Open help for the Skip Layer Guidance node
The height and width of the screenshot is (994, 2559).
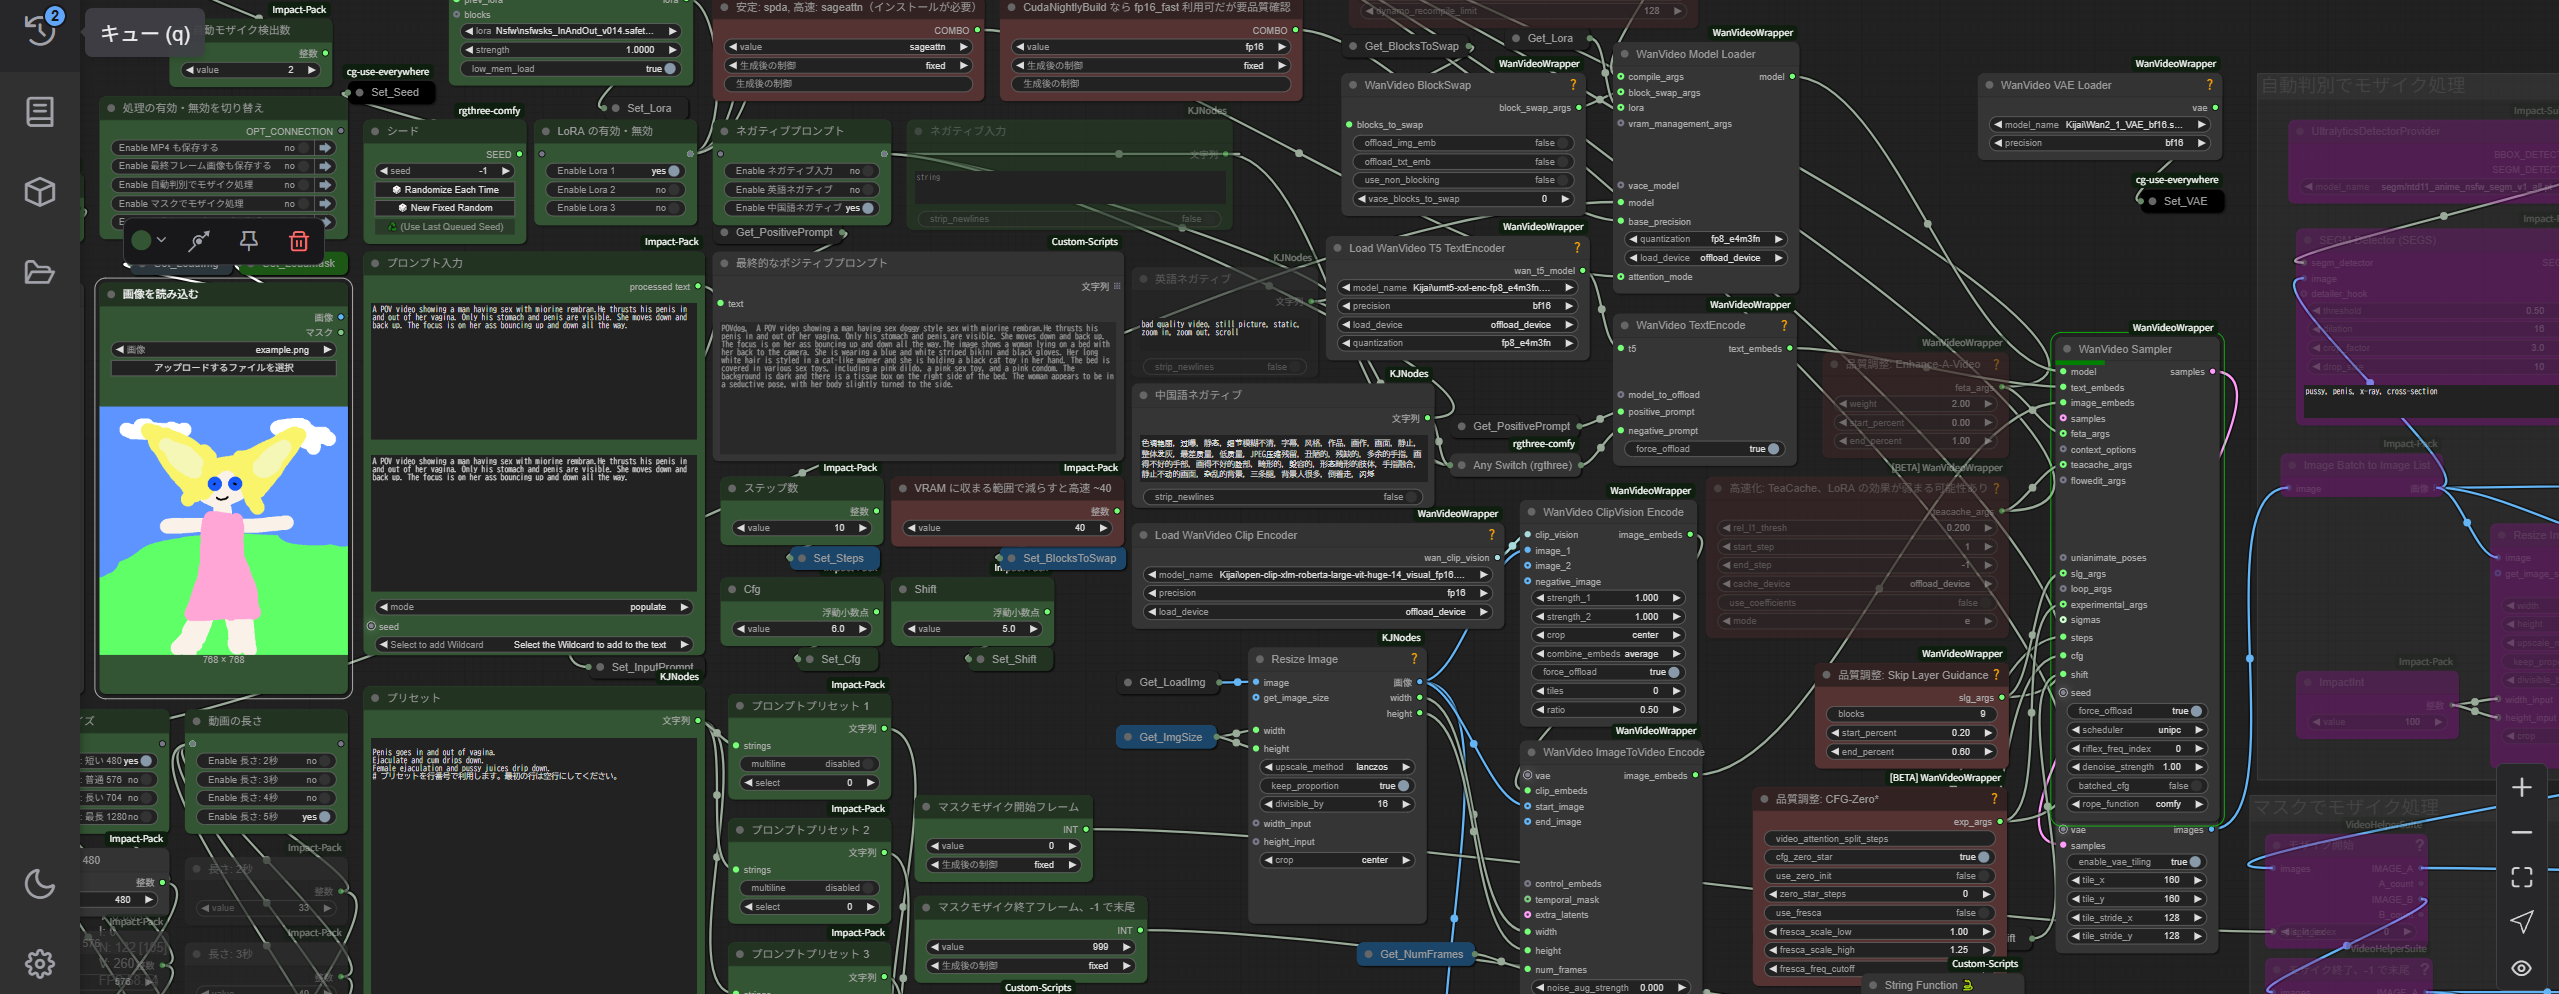1996,675
